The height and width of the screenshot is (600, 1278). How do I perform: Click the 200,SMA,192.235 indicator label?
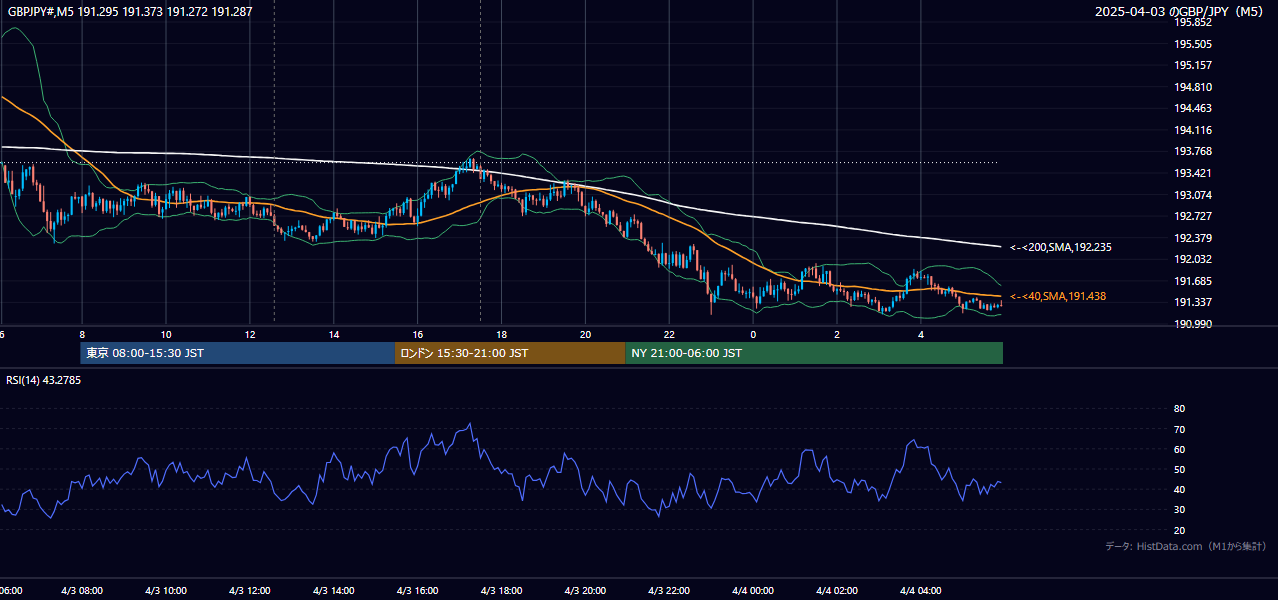[x=1061, y=247]
